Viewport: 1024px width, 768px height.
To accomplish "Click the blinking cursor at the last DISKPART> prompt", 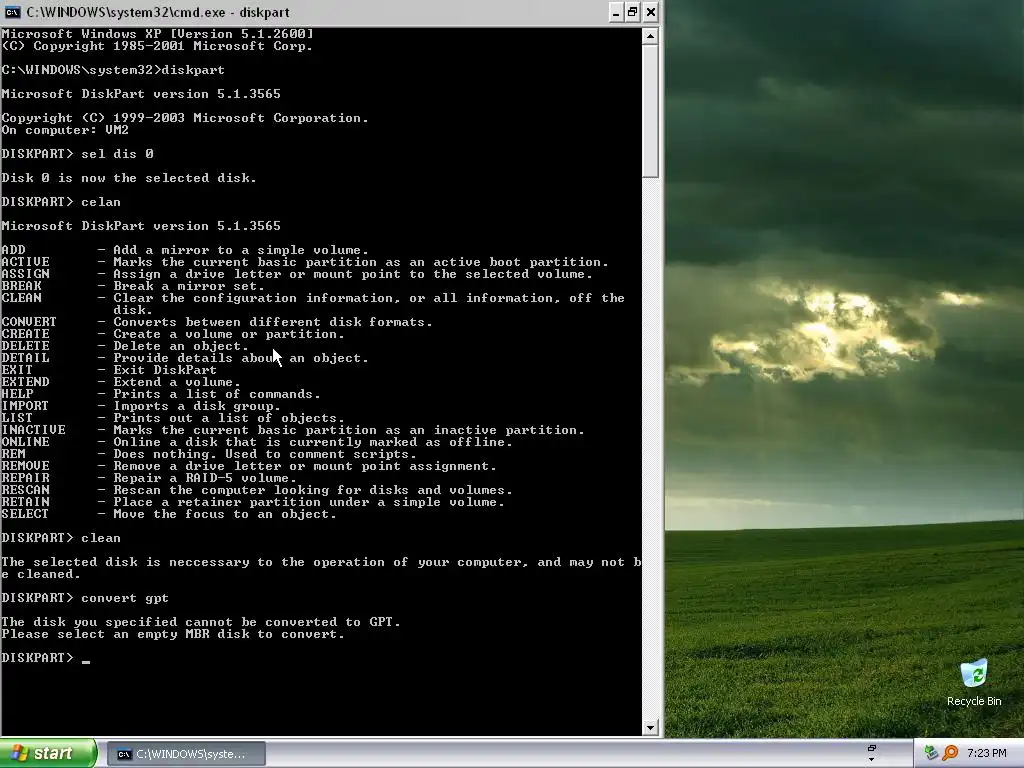I will pos(86,660).
